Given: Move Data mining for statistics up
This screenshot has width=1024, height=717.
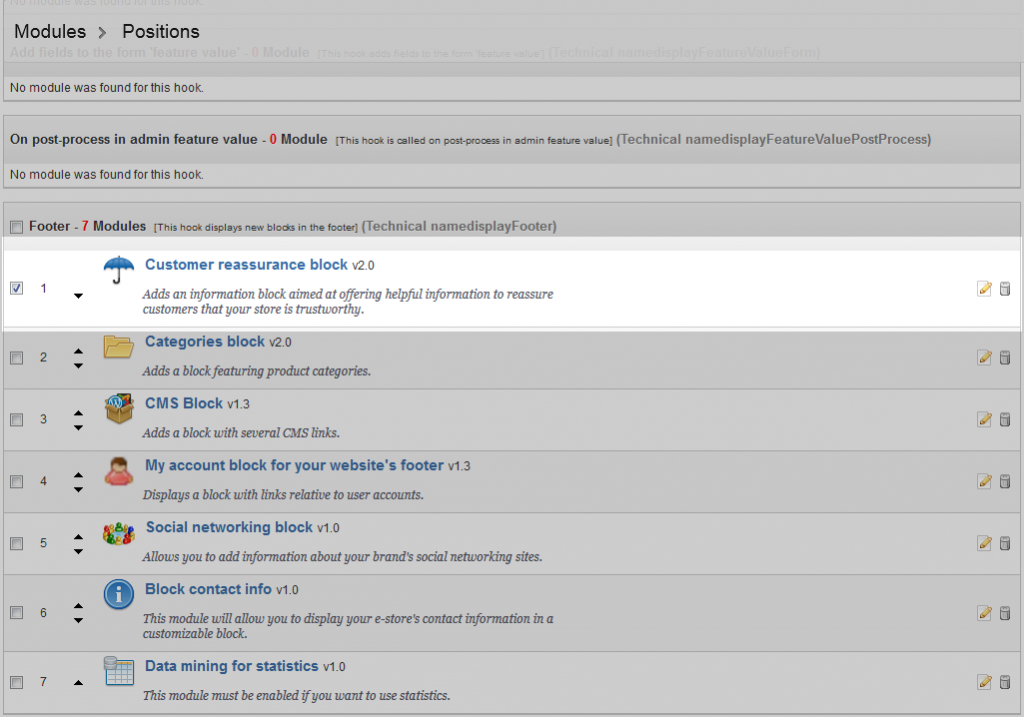Looking at the screenshot, I should click(78, 683).
